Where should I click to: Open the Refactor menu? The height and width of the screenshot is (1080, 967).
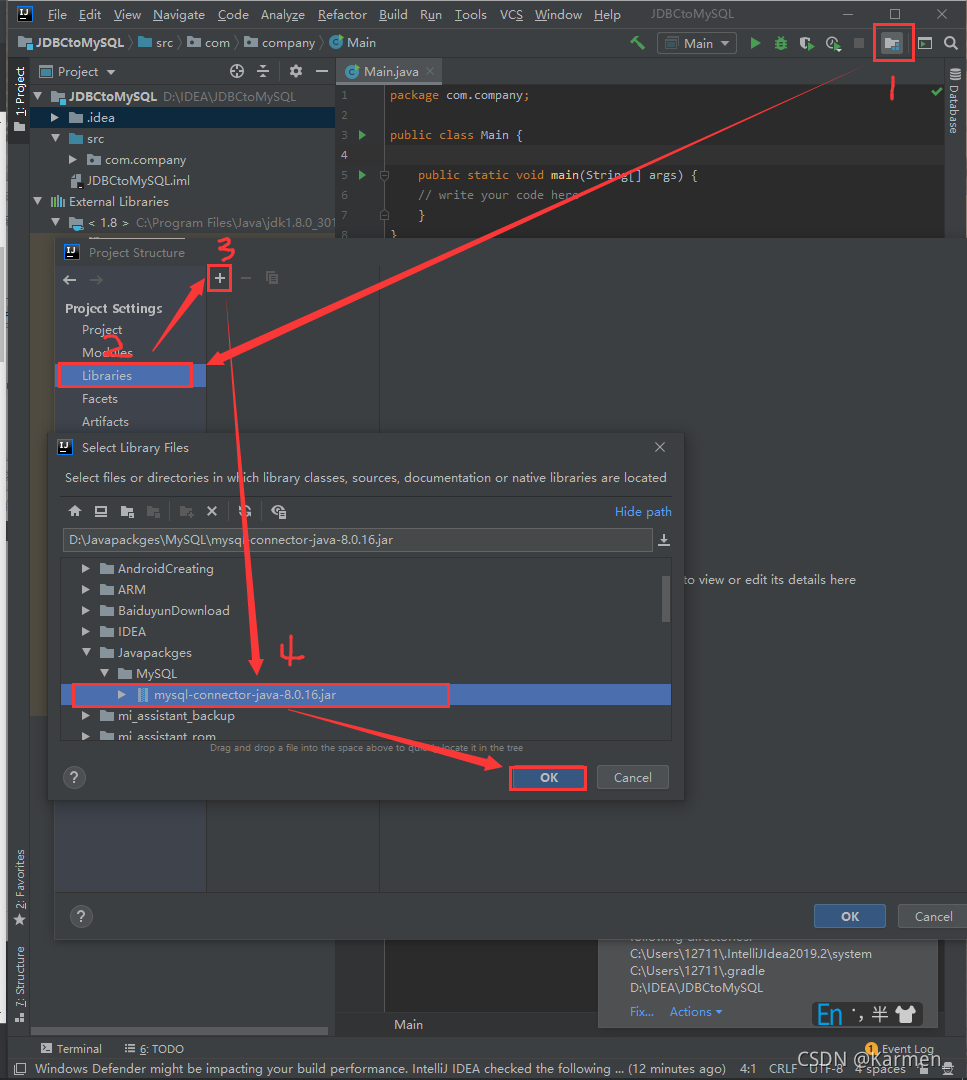click(x=342, y=14)
